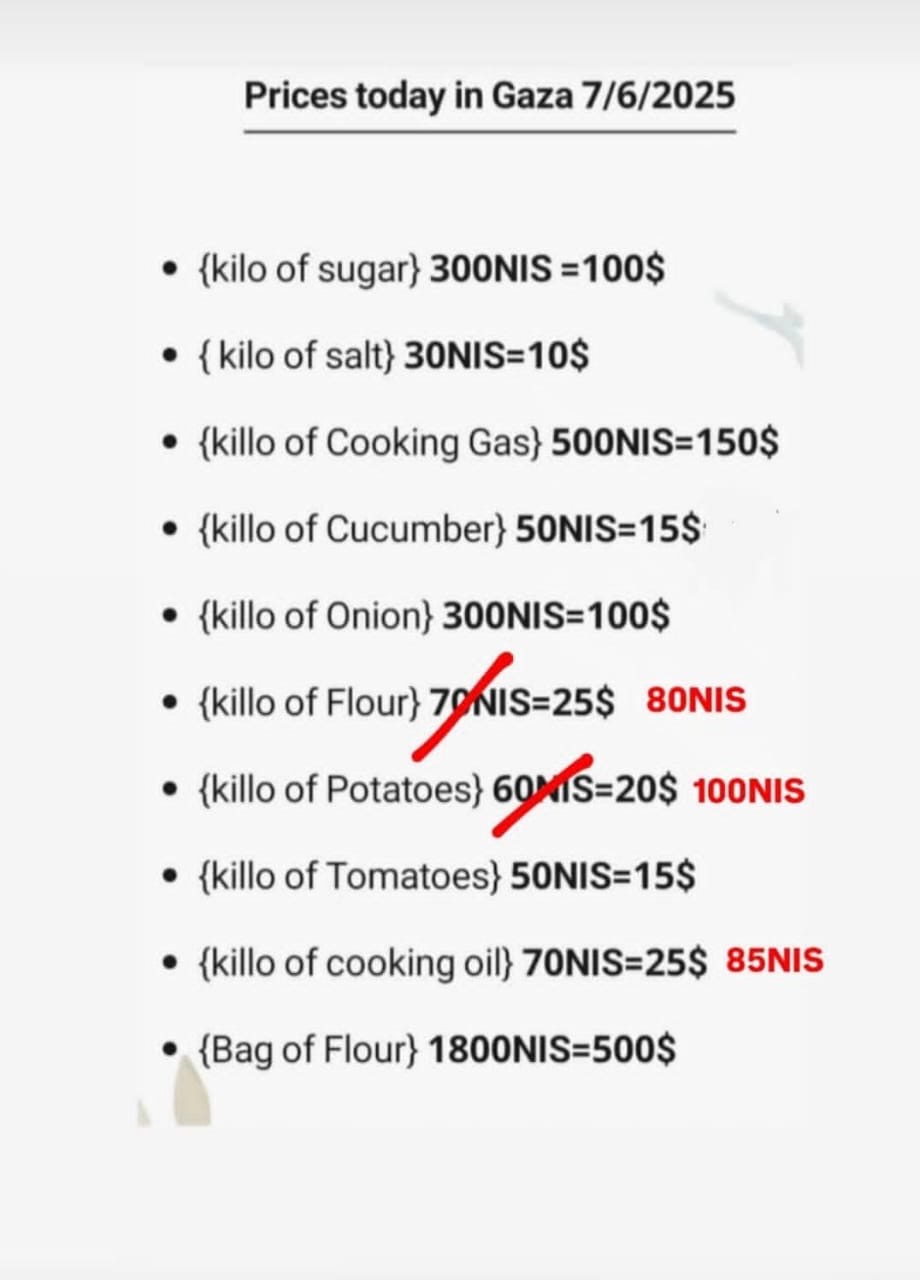Click the bullet point before kilo of sugar
This screenshot has width=920, height=1280.
(172, 272)
